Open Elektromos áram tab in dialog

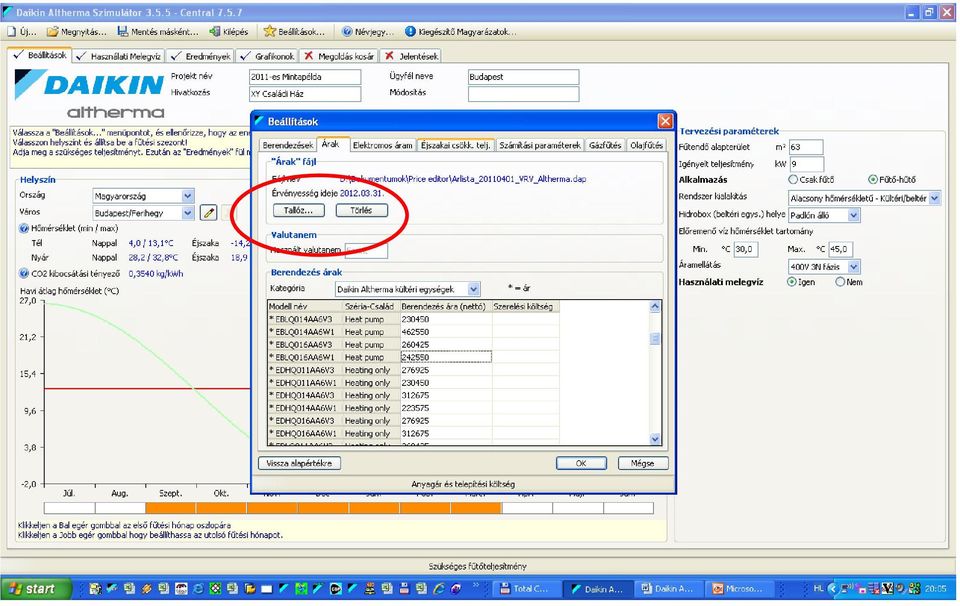(383, 146)
